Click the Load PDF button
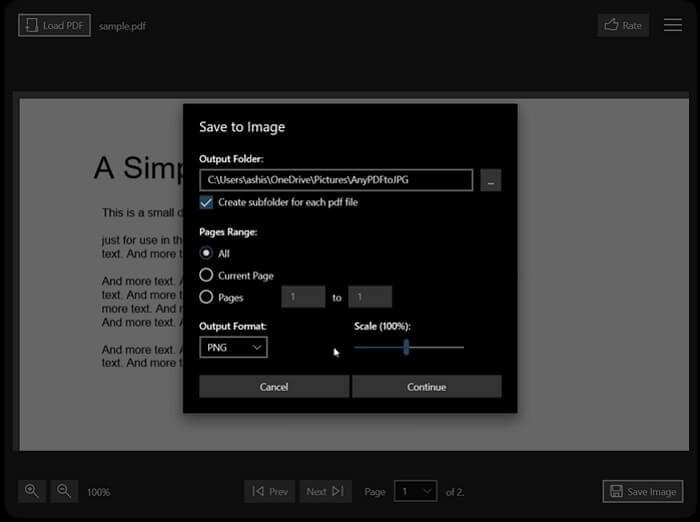 (54, 25)
